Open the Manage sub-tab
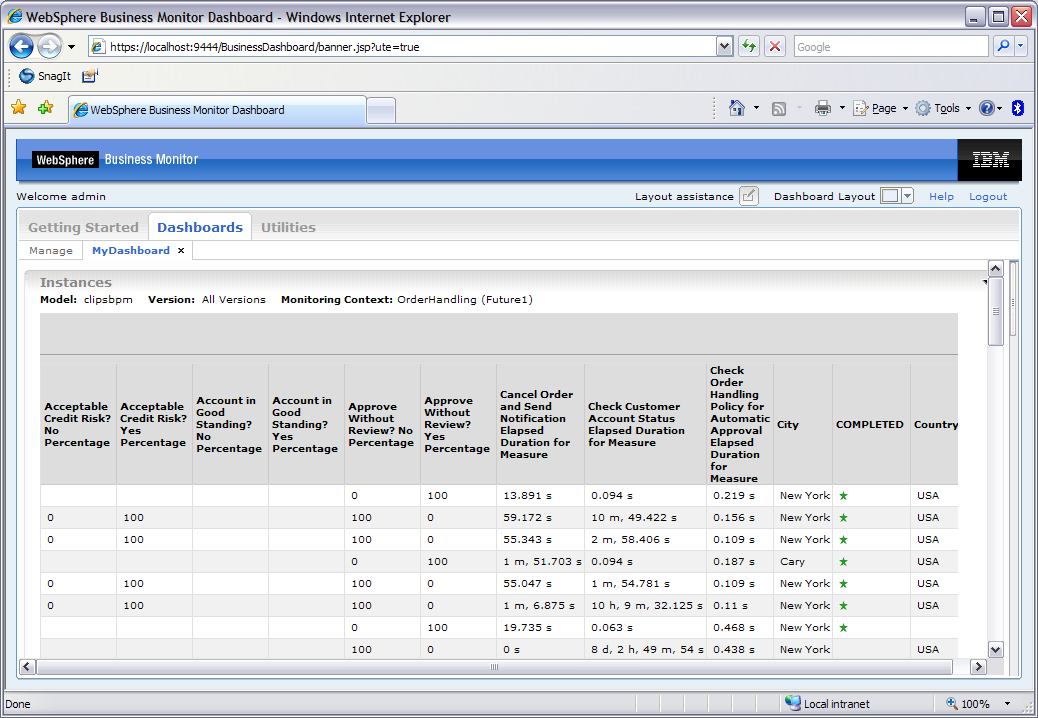The image size is (1038, 718). click(x=51, y=251)
